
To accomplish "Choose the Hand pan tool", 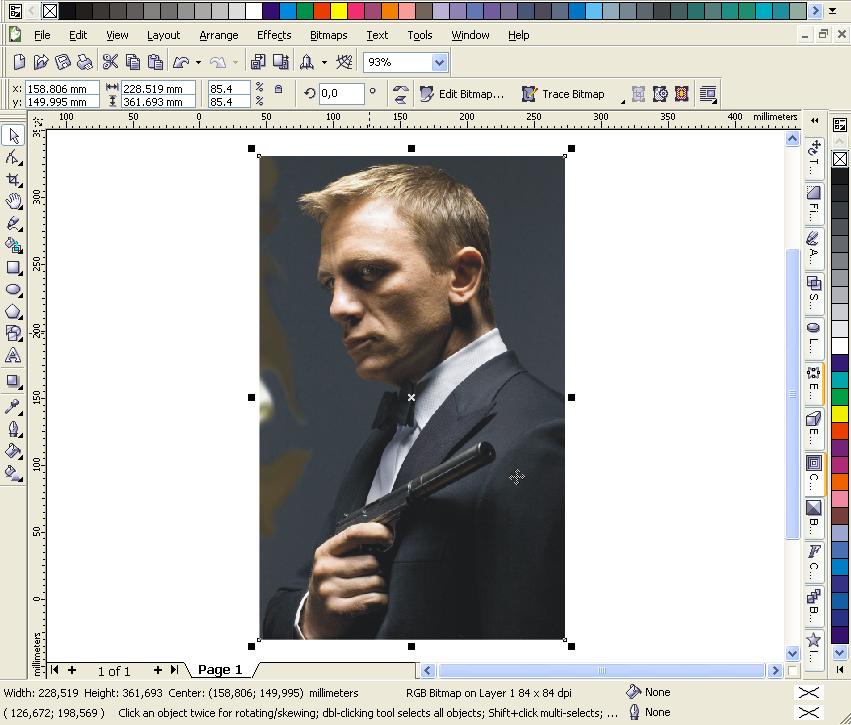I will coord(13,201).
